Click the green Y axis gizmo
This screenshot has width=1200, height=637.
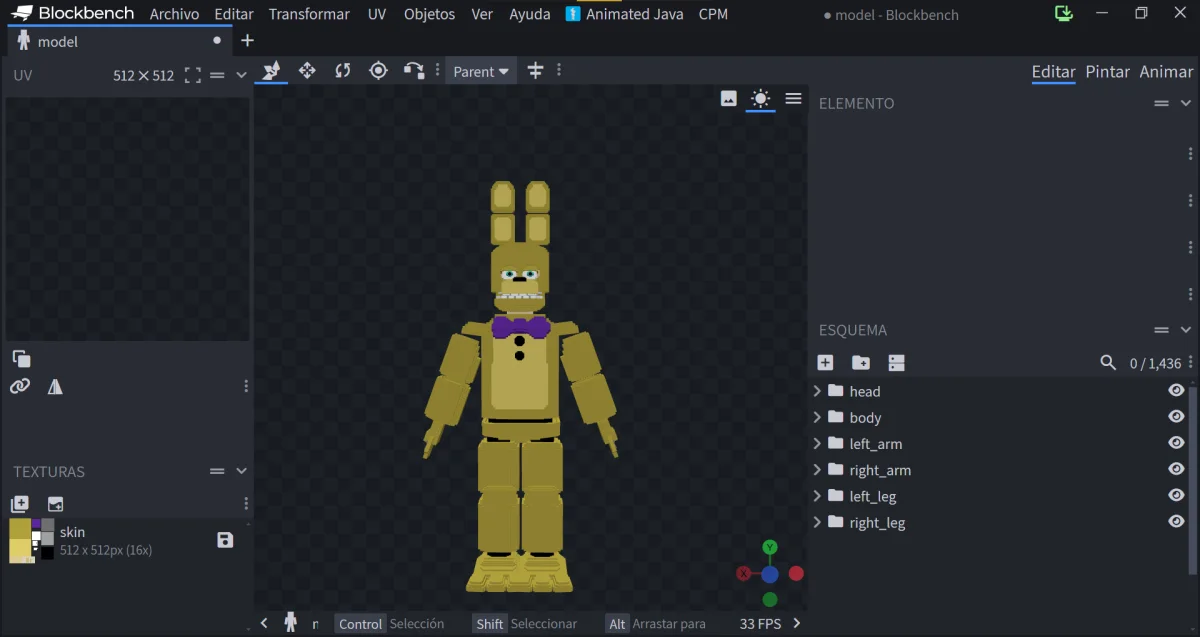click(x=770, y=547)
